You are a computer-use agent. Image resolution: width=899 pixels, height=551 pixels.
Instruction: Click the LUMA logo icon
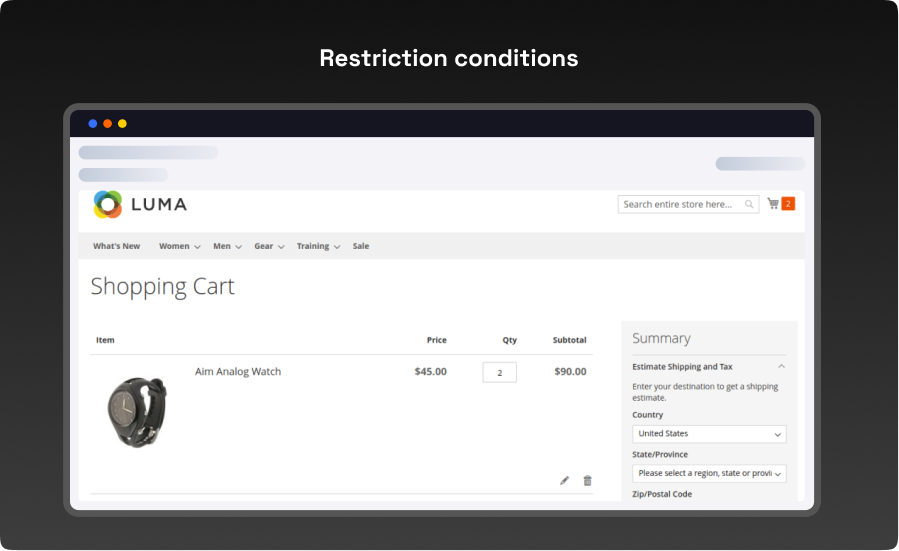click(108, 204)
